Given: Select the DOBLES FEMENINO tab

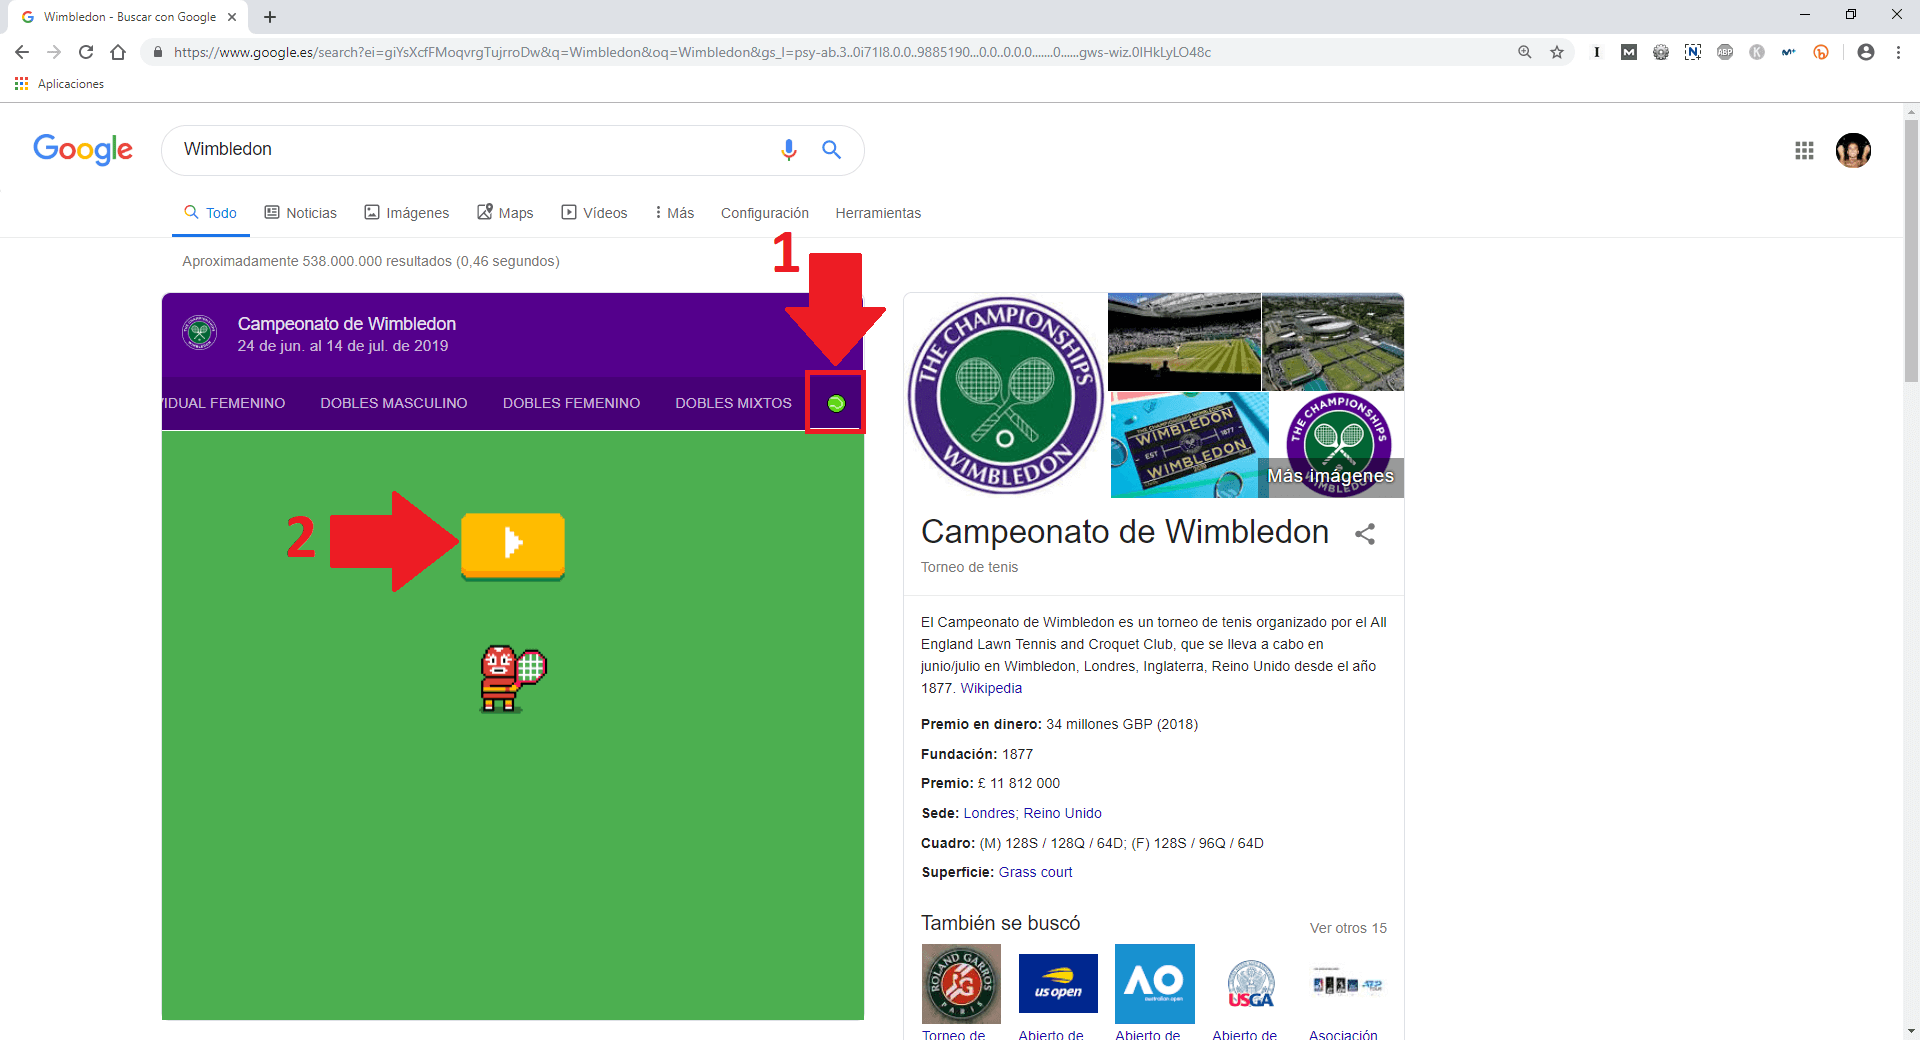Looking at the screenshot, I should [571, 403].
